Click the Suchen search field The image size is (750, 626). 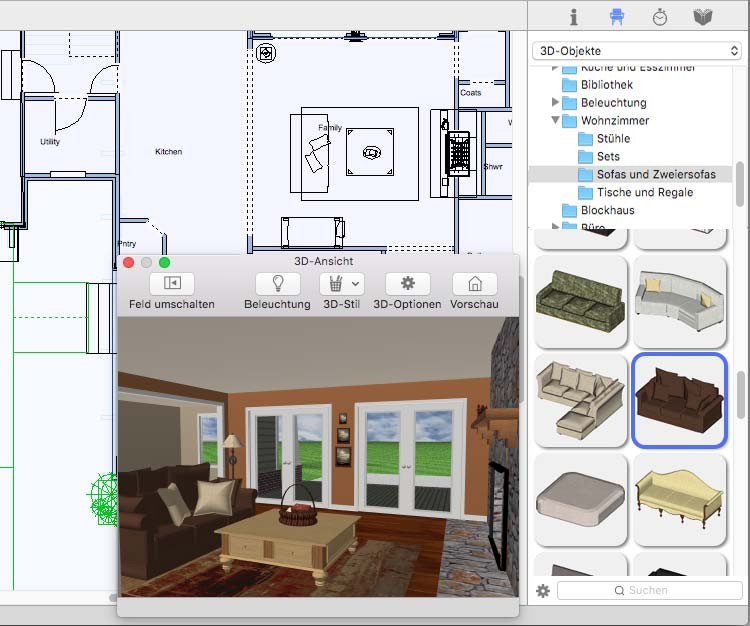point(650,591)
